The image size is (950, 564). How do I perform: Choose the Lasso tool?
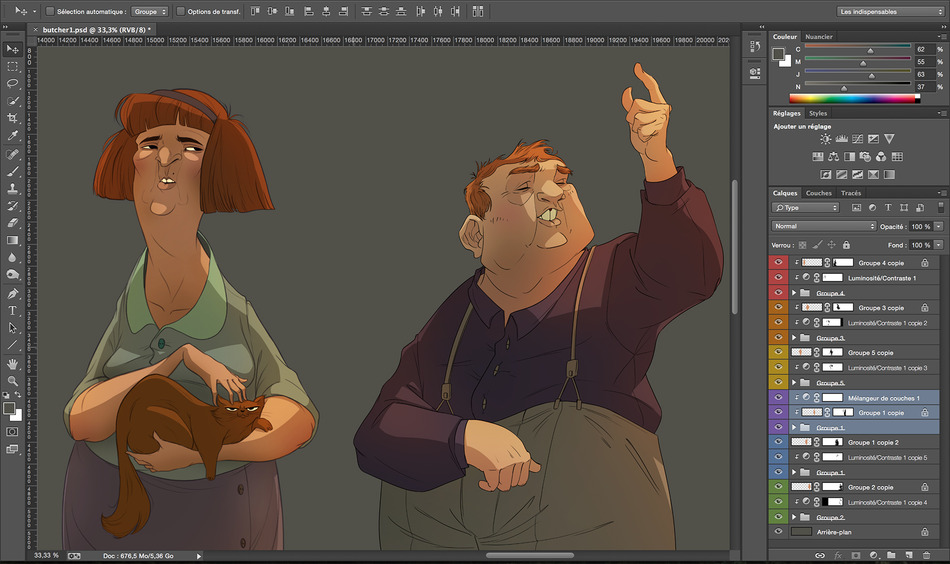coord(13,83)
